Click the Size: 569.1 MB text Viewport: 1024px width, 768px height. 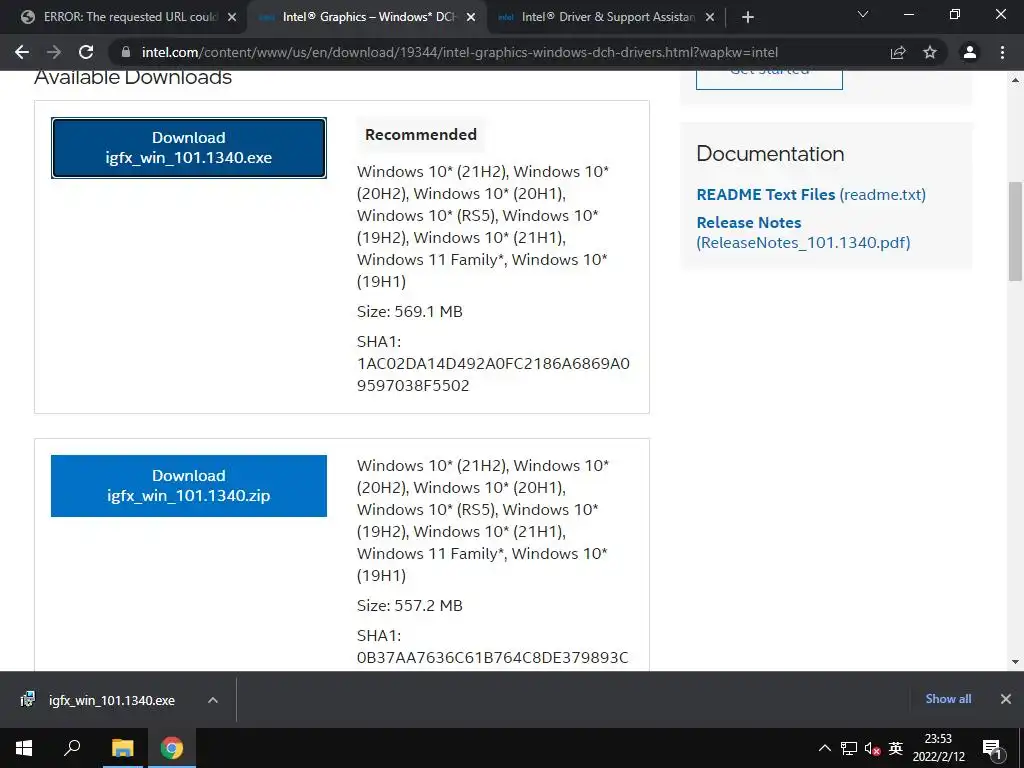click(x=409, y=312)
